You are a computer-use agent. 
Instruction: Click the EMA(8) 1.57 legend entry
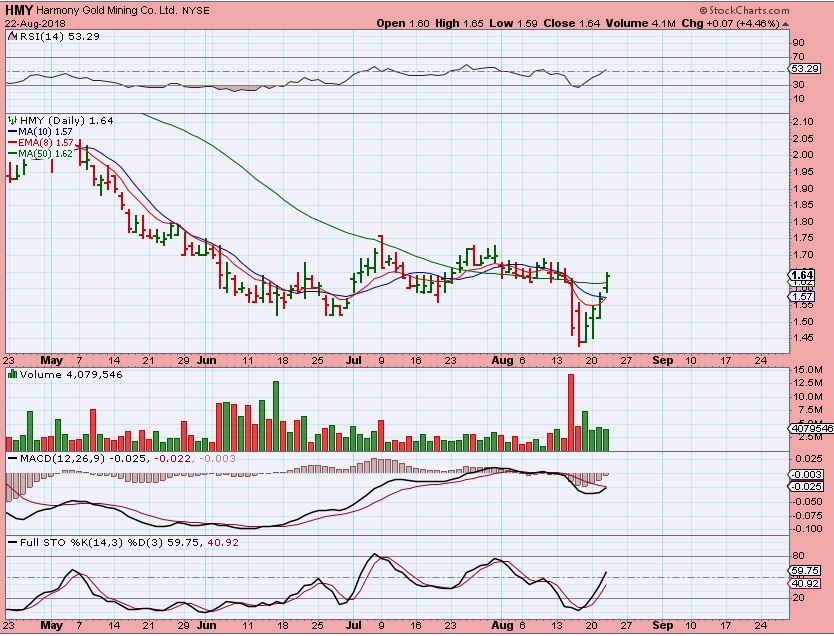point(41,143)
